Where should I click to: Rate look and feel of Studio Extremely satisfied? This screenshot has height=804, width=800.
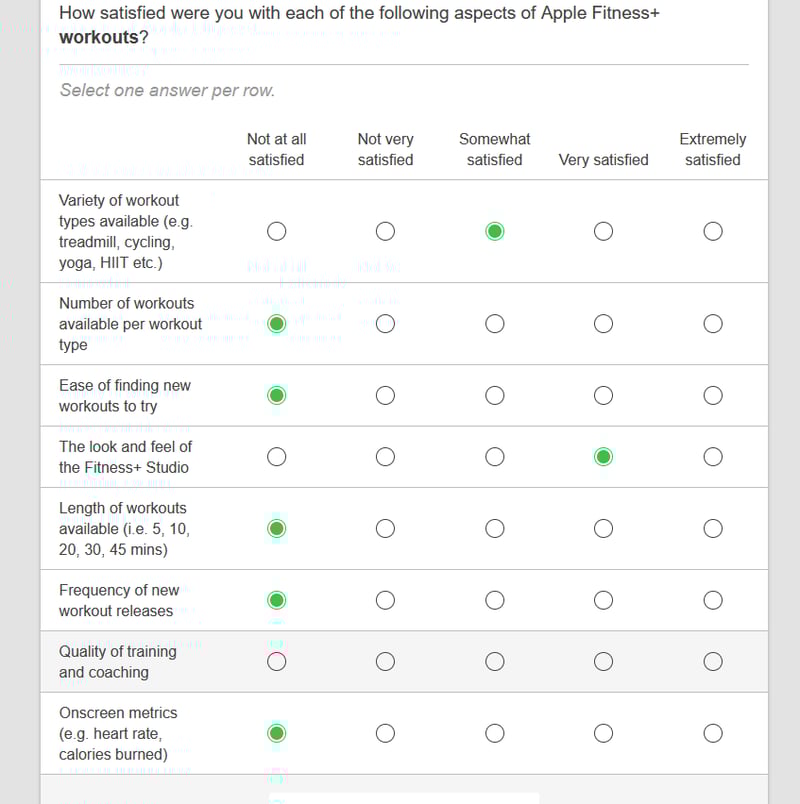713,457
